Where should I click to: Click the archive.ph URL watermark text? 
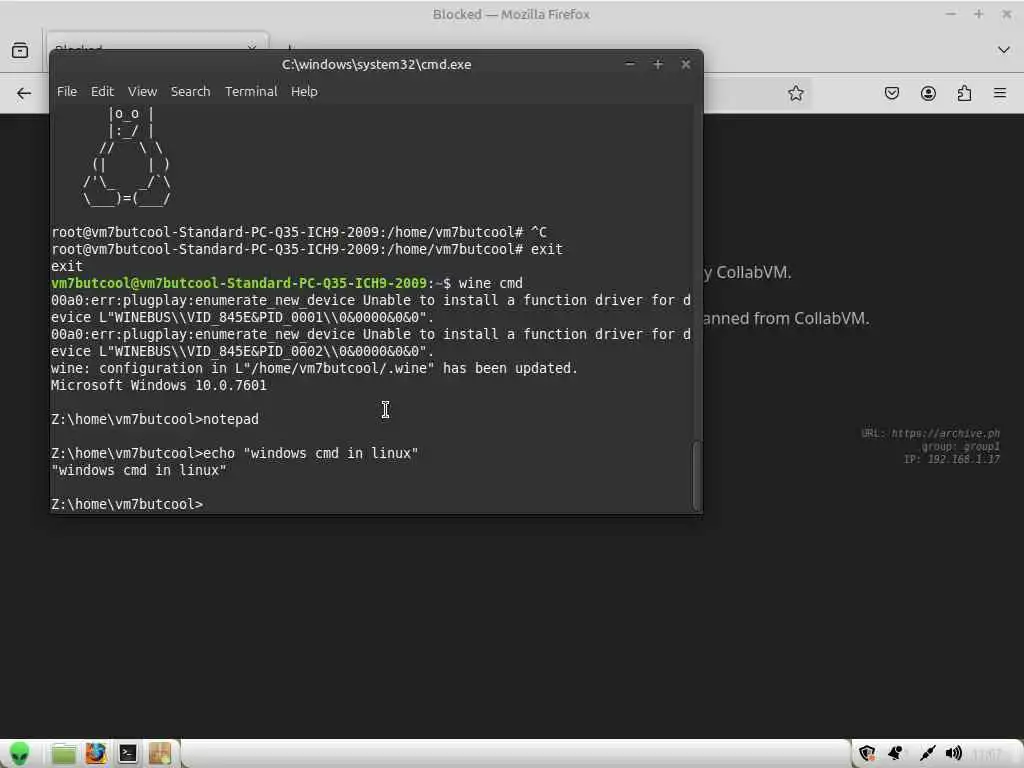(931, 433)
